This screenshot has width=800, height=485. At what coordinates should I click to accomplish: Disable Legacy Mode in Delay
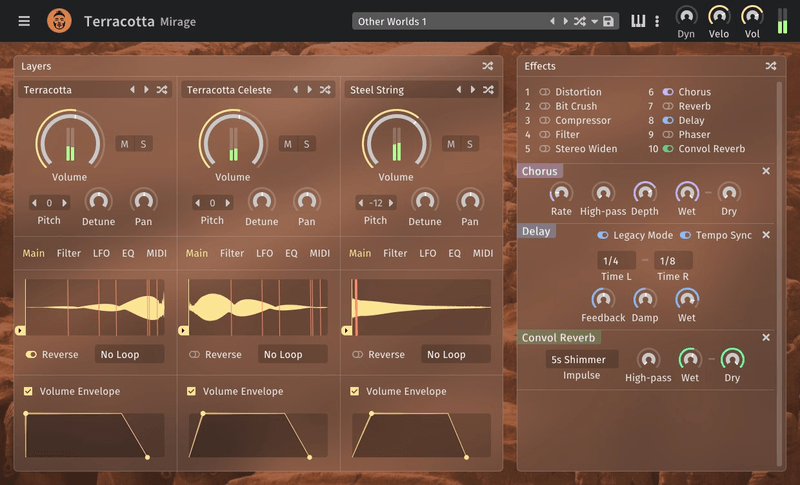pos(603,235)
